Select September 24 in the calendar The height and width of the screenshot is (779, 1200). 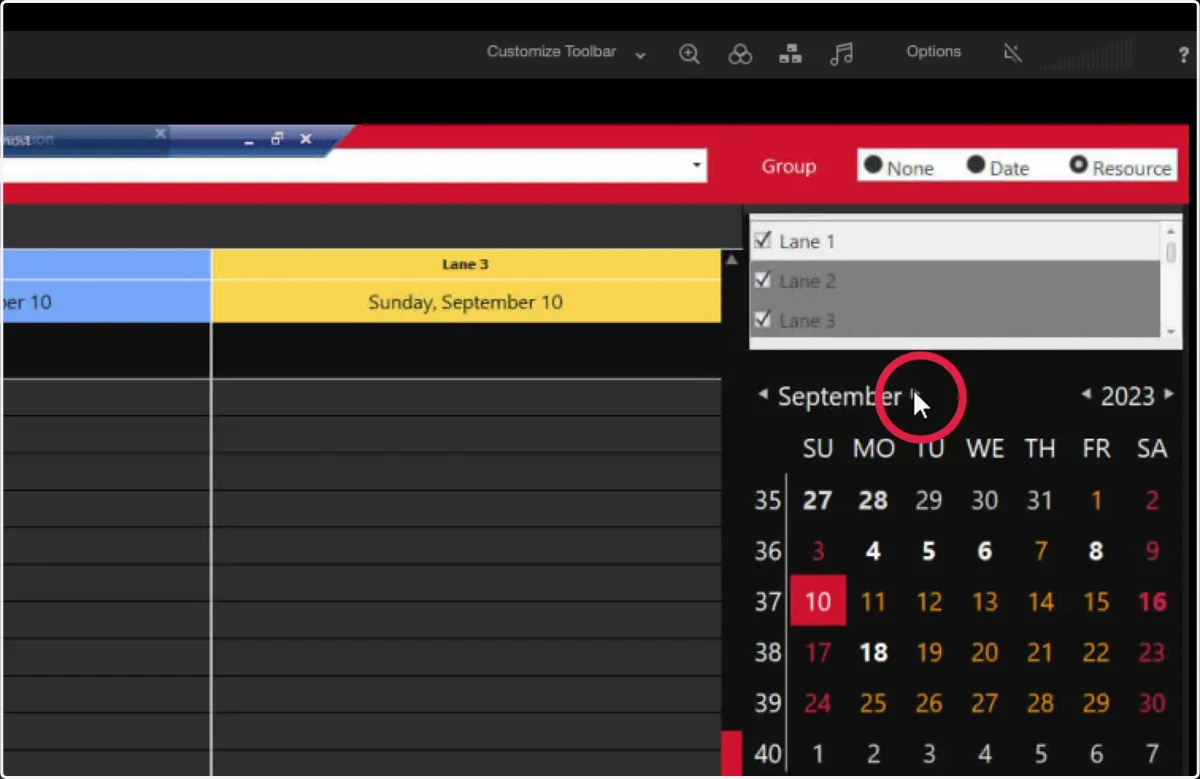[818, 703]
